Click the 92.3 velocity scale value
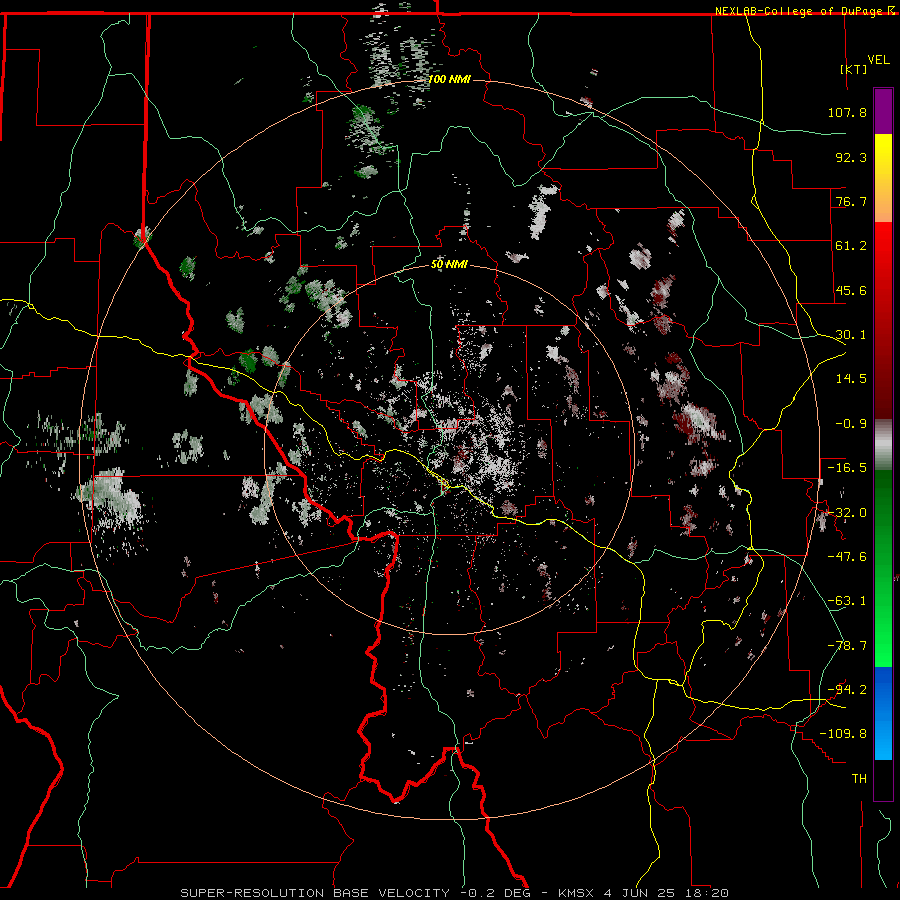This screenshot has height=900, width=900. click(851, 157)
